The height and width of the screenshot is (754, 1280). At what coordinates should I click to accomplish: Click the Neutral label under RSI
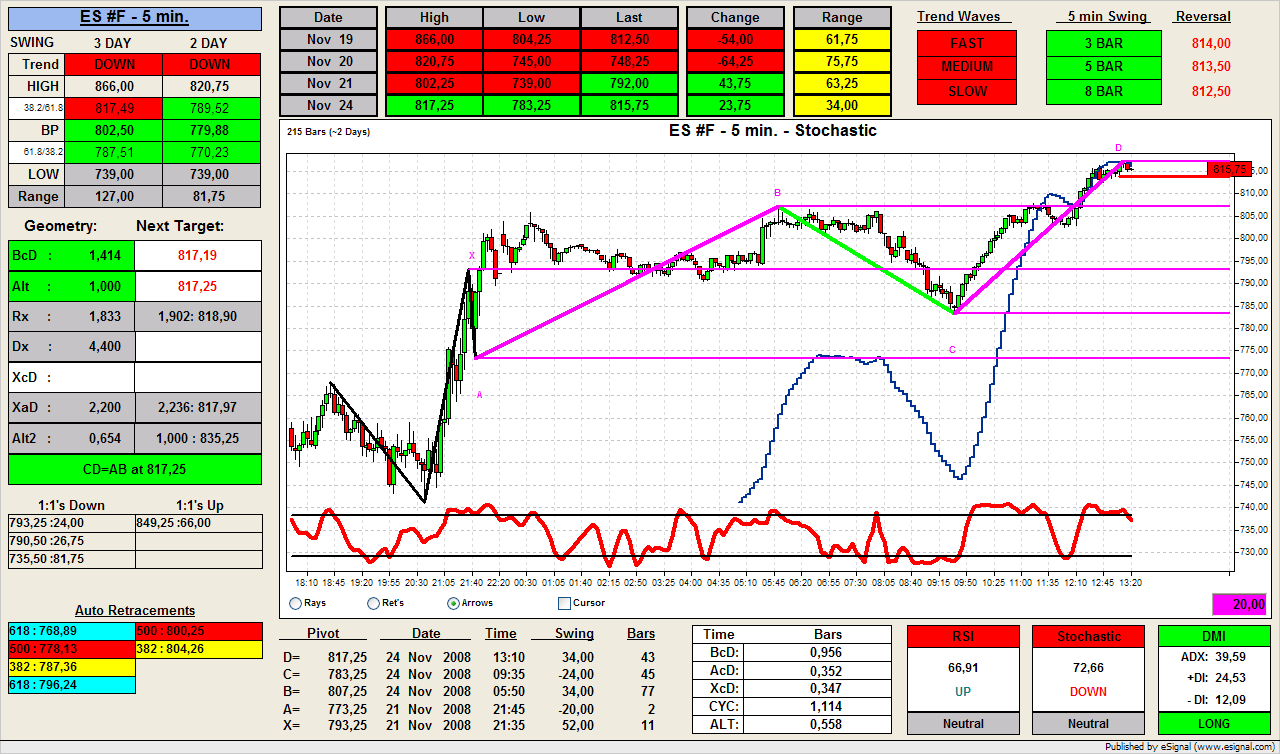(x=963, y=723)
